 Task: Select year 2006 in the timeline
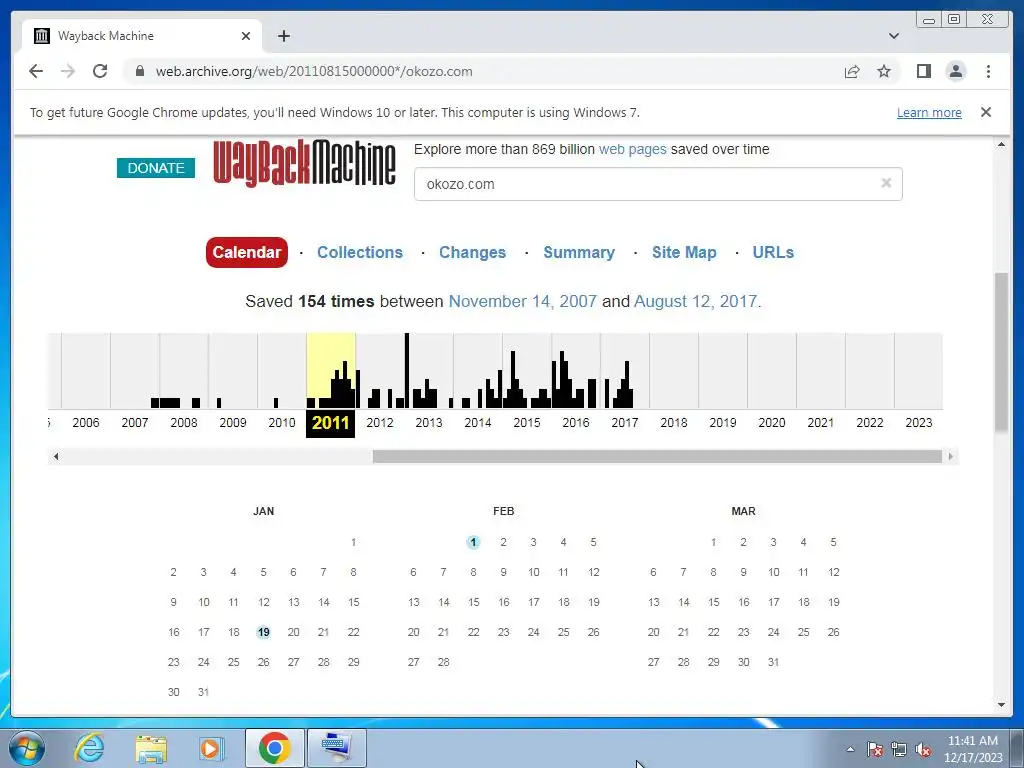point(86,423)
